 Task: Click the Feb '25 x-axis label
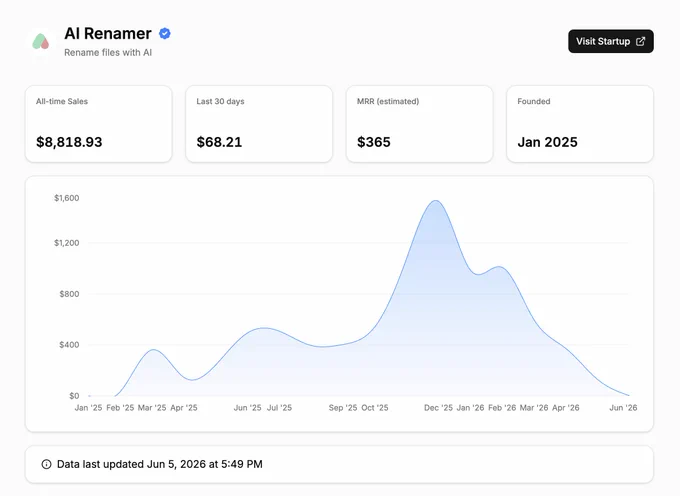tap(120, 408)
